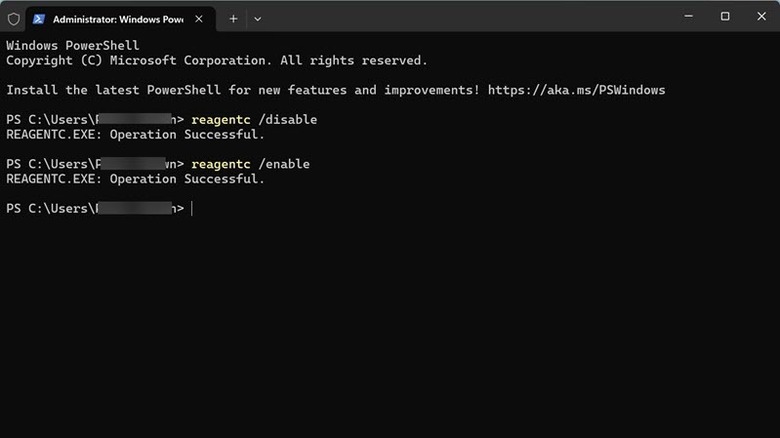The height and width of the screenshot is (438, 780).
Task: Open a new tab with plus icon
Action: 233,18
